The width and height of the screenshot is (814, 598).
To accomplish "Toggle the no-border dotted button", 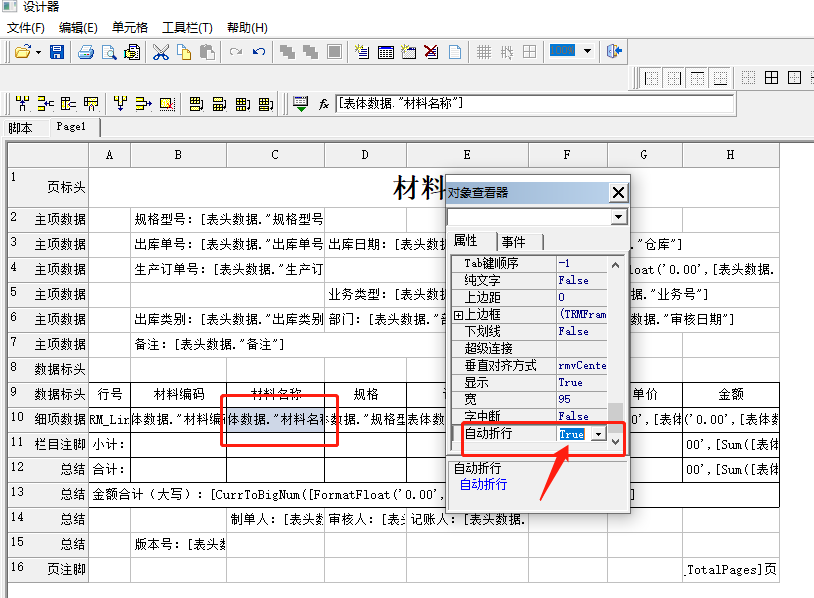I will pos(748,78).
